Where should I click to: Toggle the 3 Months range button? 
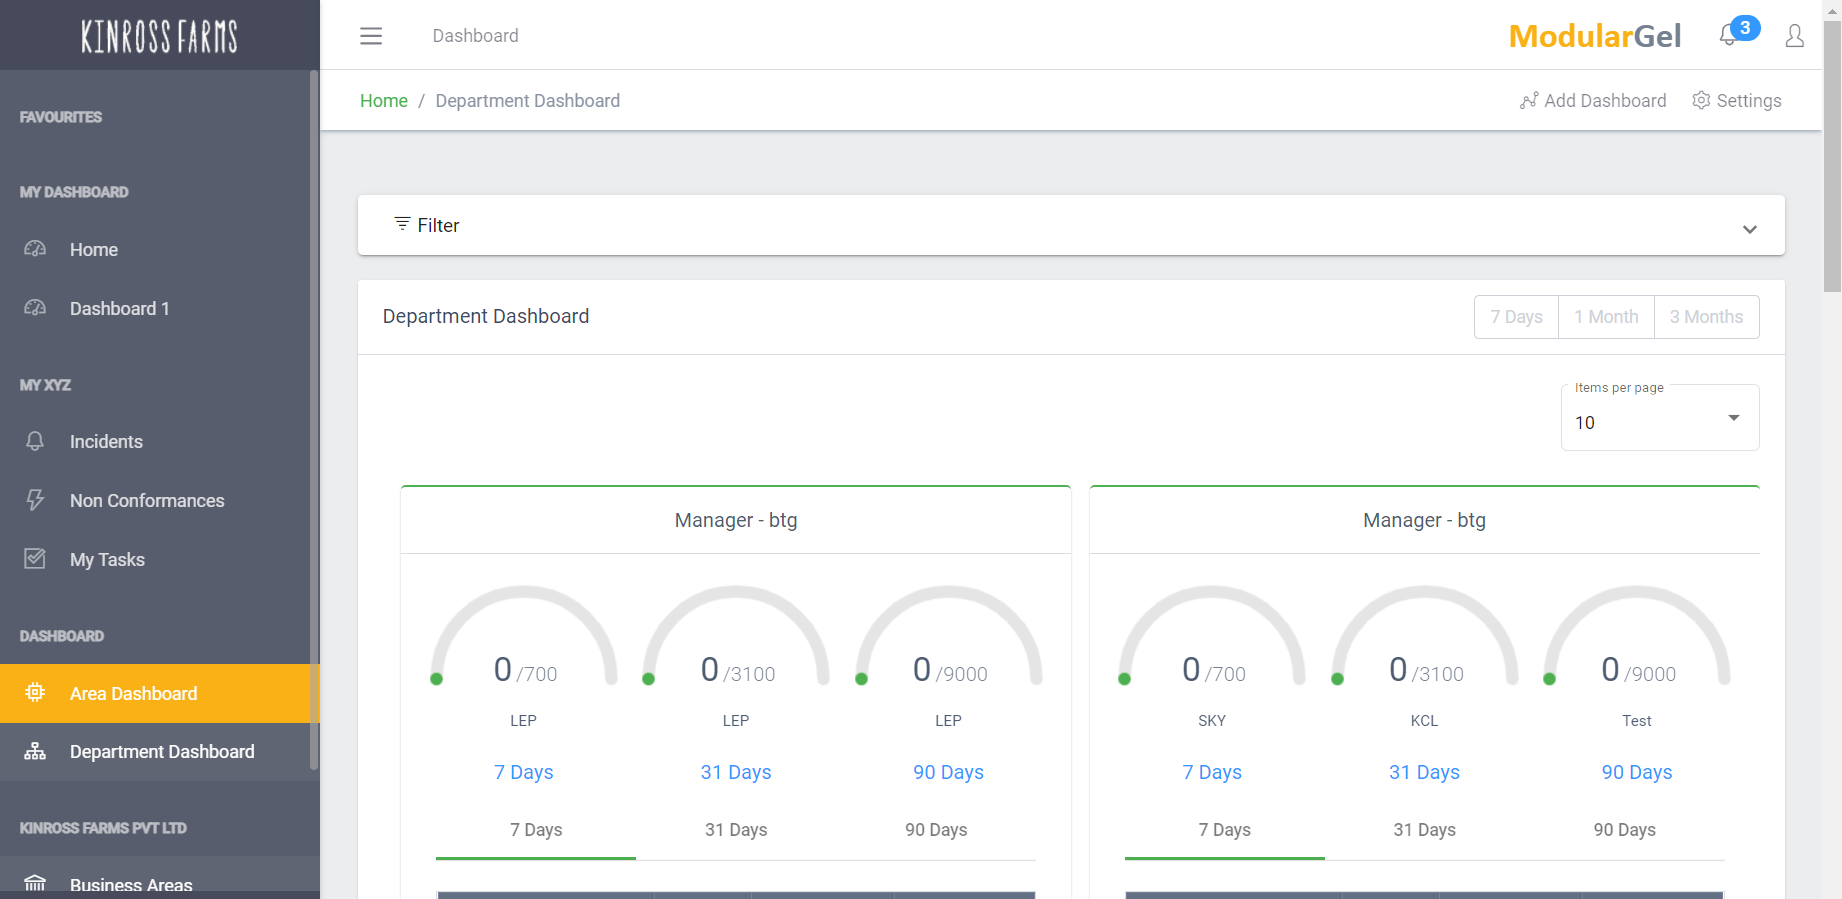click(1706, 317)
